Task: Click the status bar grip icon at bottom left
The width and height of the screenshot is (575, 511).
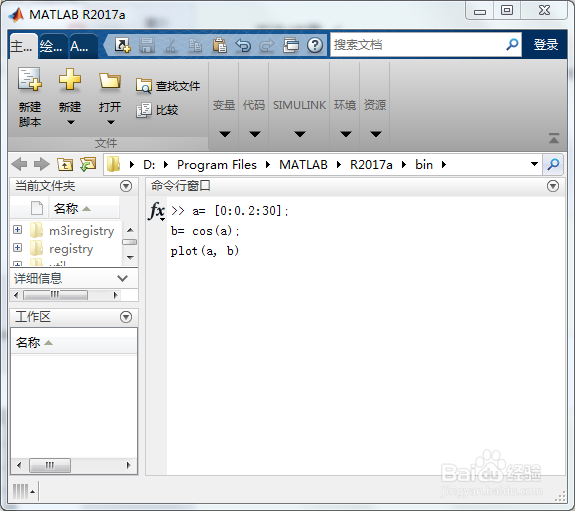Action: click(21, 491)
